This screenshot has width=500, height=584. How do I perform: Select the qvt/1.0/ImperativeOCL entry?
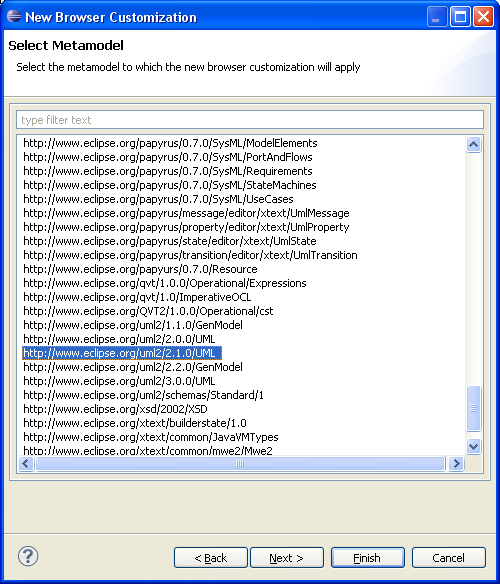click(x=137, y=297)
